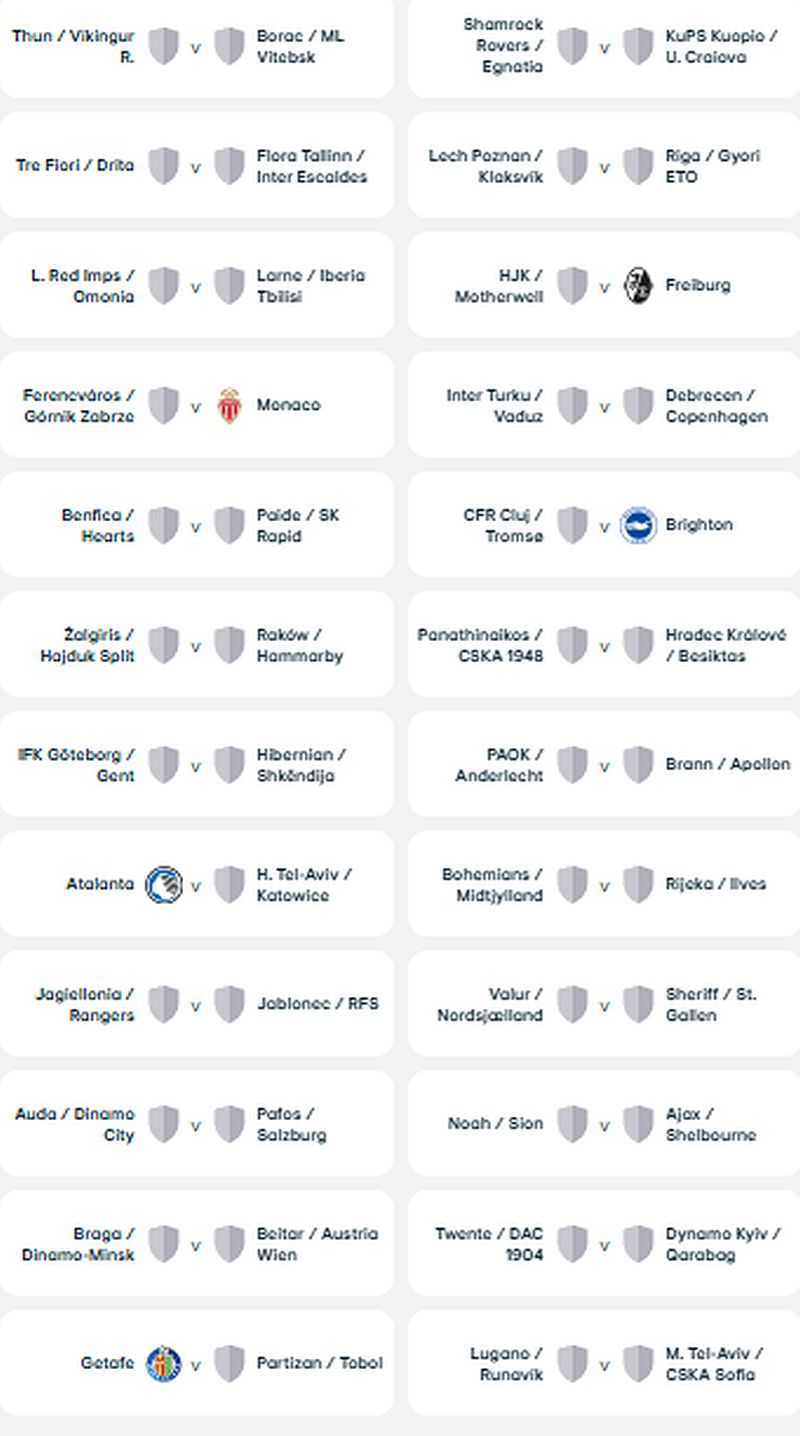This screenshot has width=800, height=1436.
Task: Click the Freiburg club crest
Action: point(638,285)
